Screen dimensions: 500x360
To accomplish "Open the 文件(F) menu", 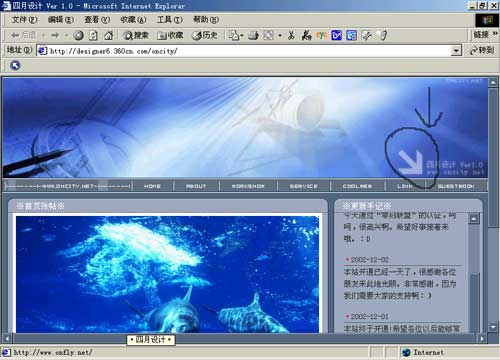I will (x=25, y=20).
